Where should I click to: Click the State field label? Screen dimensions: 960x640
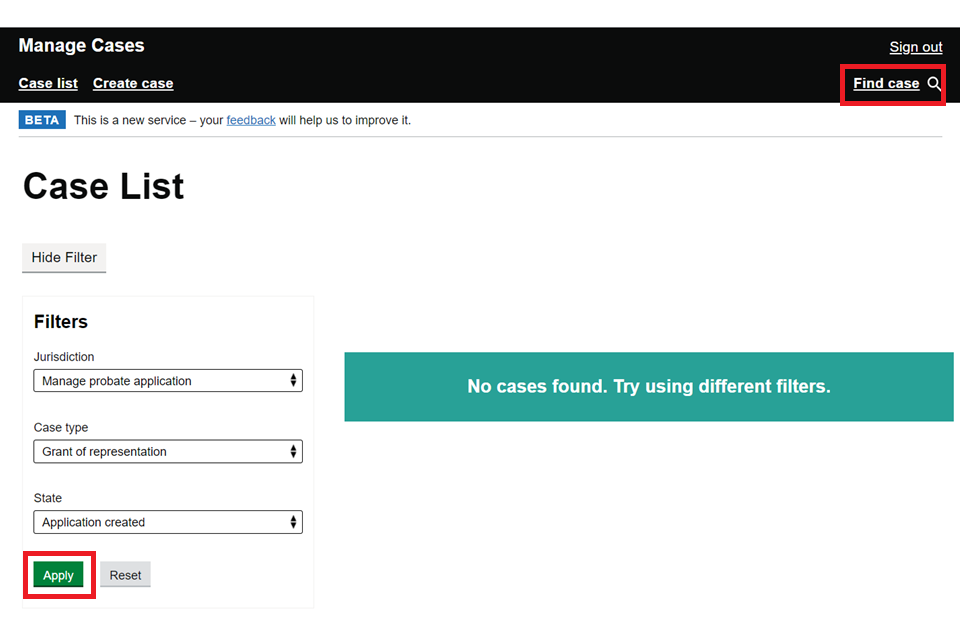(48, 498)
